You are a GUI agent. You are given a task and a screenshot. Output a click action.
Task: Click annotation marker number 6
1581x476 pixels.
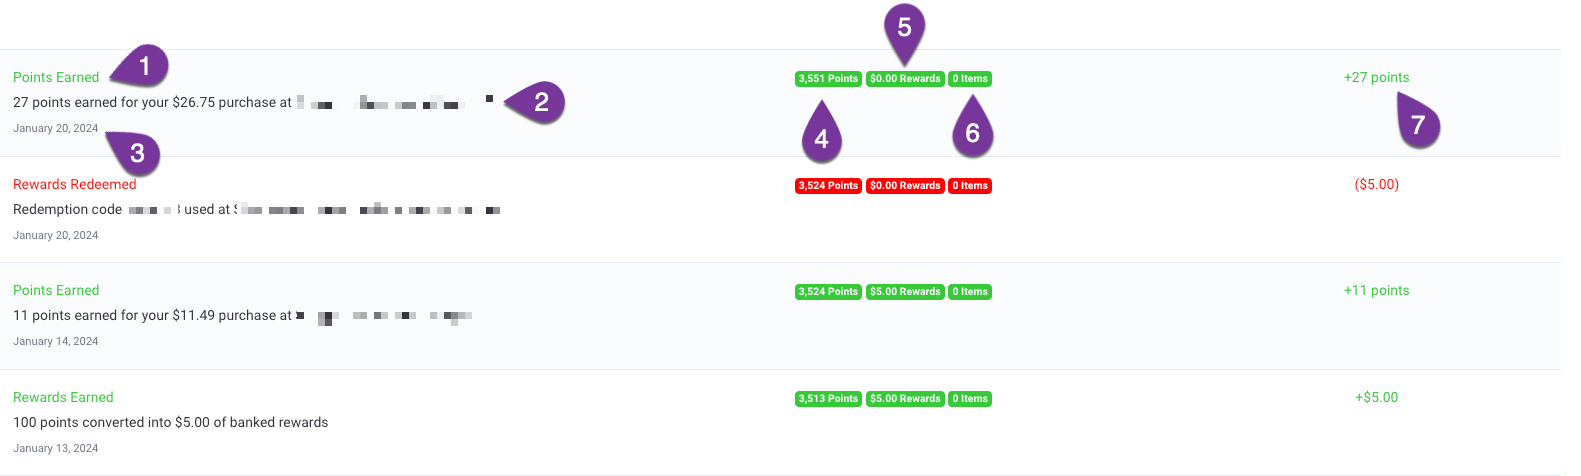pos(972,132)
